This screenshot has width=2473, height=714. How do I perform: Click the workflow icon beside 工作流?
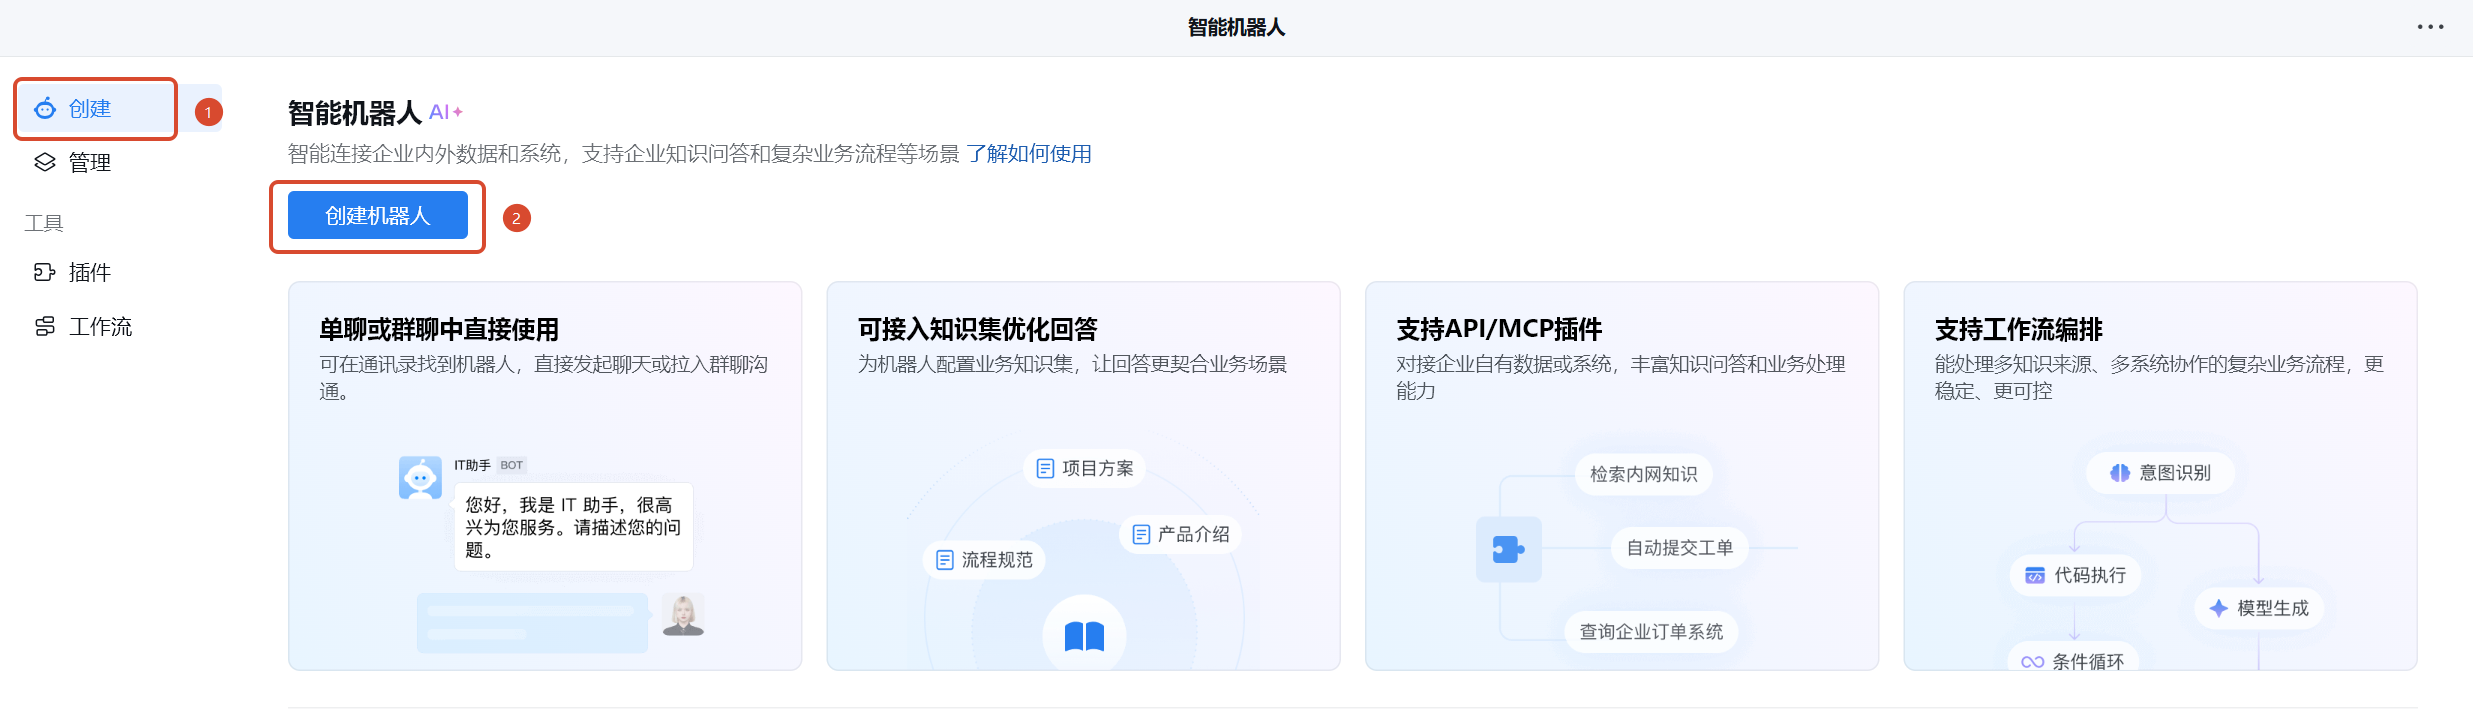[x=45, y=327]
